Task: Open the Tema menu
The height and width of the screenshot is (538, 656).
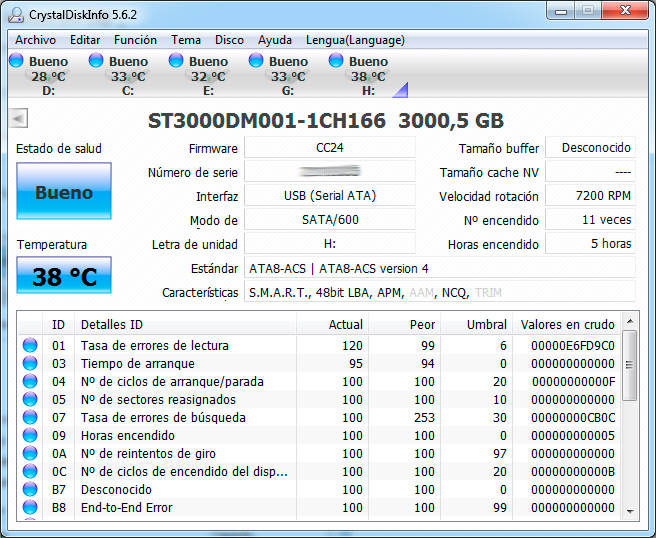Action: tap(186, 40)
